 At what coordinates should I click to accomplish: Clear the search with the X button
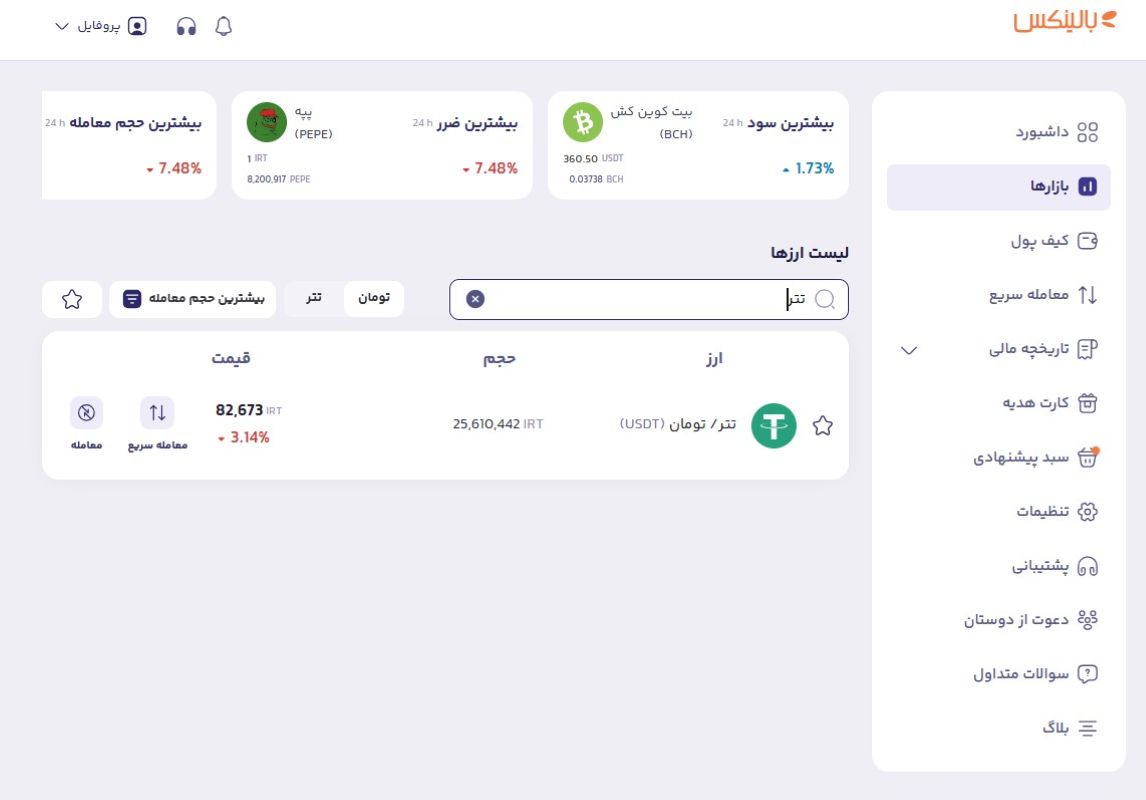pos(475,299)
